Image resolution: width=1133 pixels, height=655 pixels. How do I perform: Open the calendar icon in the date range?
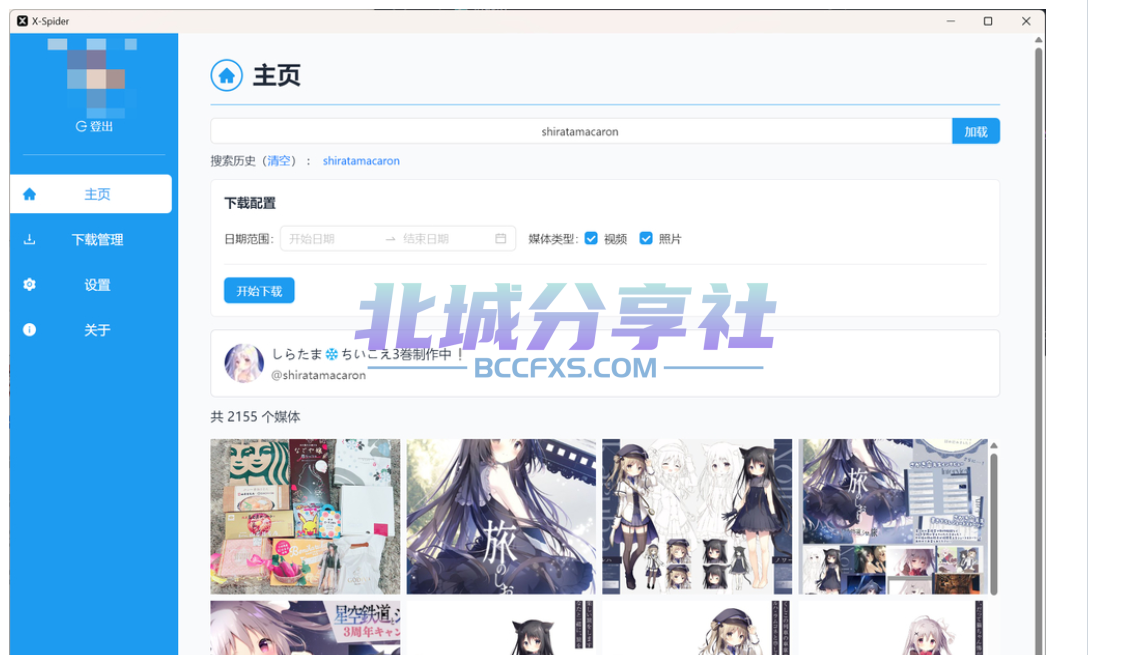501,239
